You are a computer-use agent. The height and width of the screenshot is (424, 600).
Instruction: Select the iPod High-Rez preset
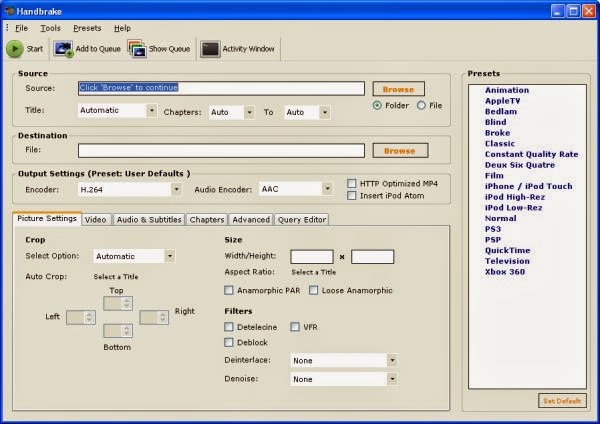[x=515, y=197]
